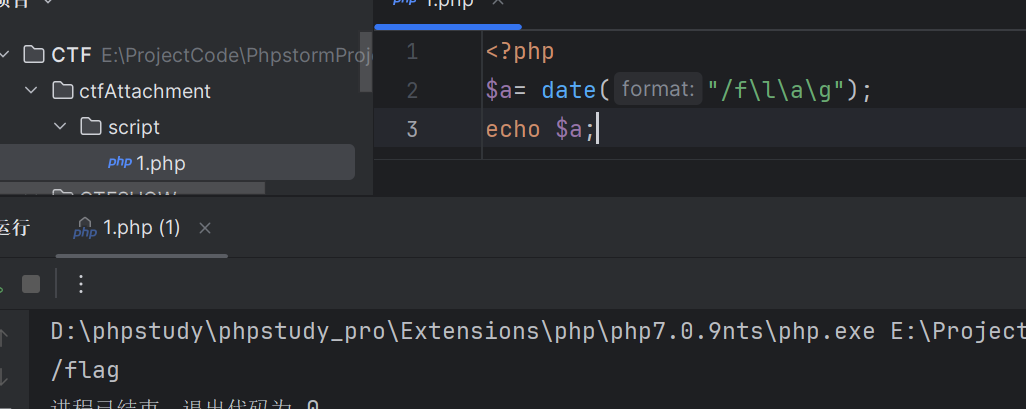The height and width of the screenshot is (409, 1026).
Task: Collapse the ctfAttachment folder
Action: (33, 91)
